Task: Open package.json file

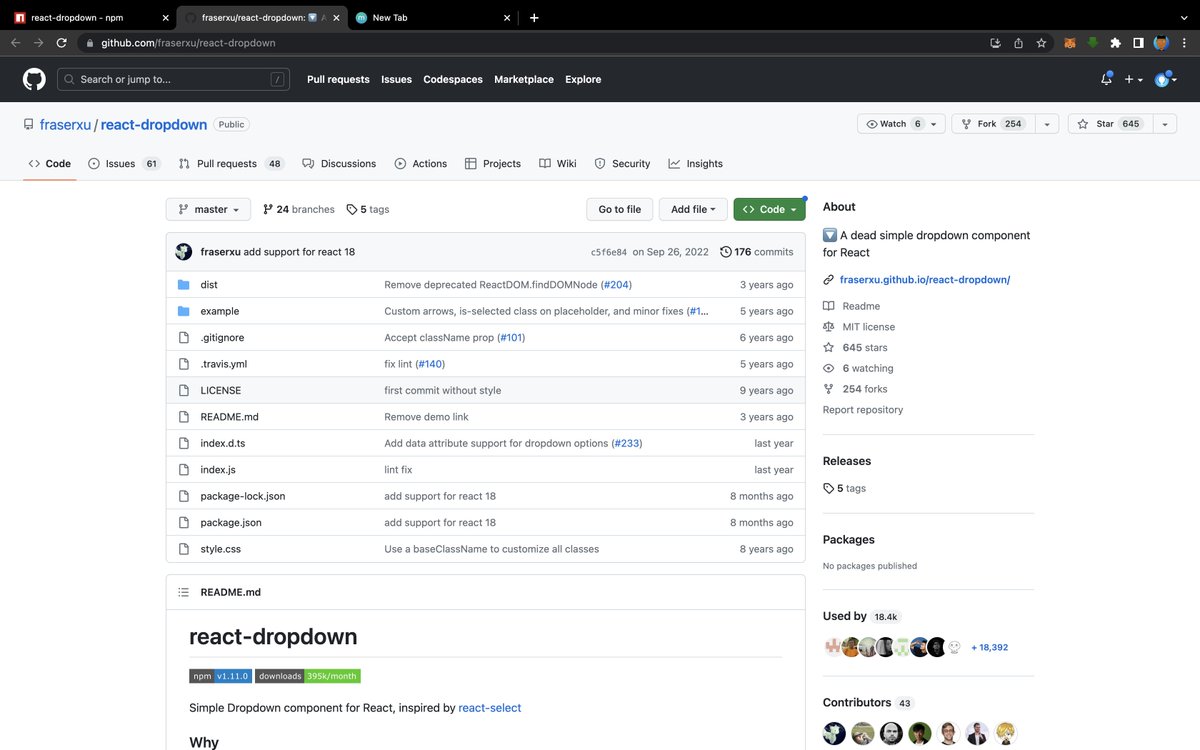Action: [231, 522]
